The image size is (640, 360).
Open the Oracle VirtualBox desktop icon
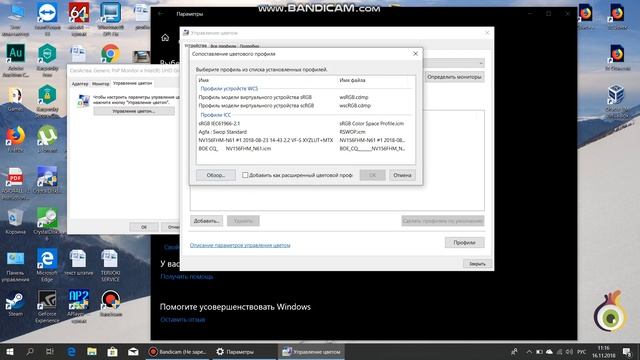click(616, 95)
